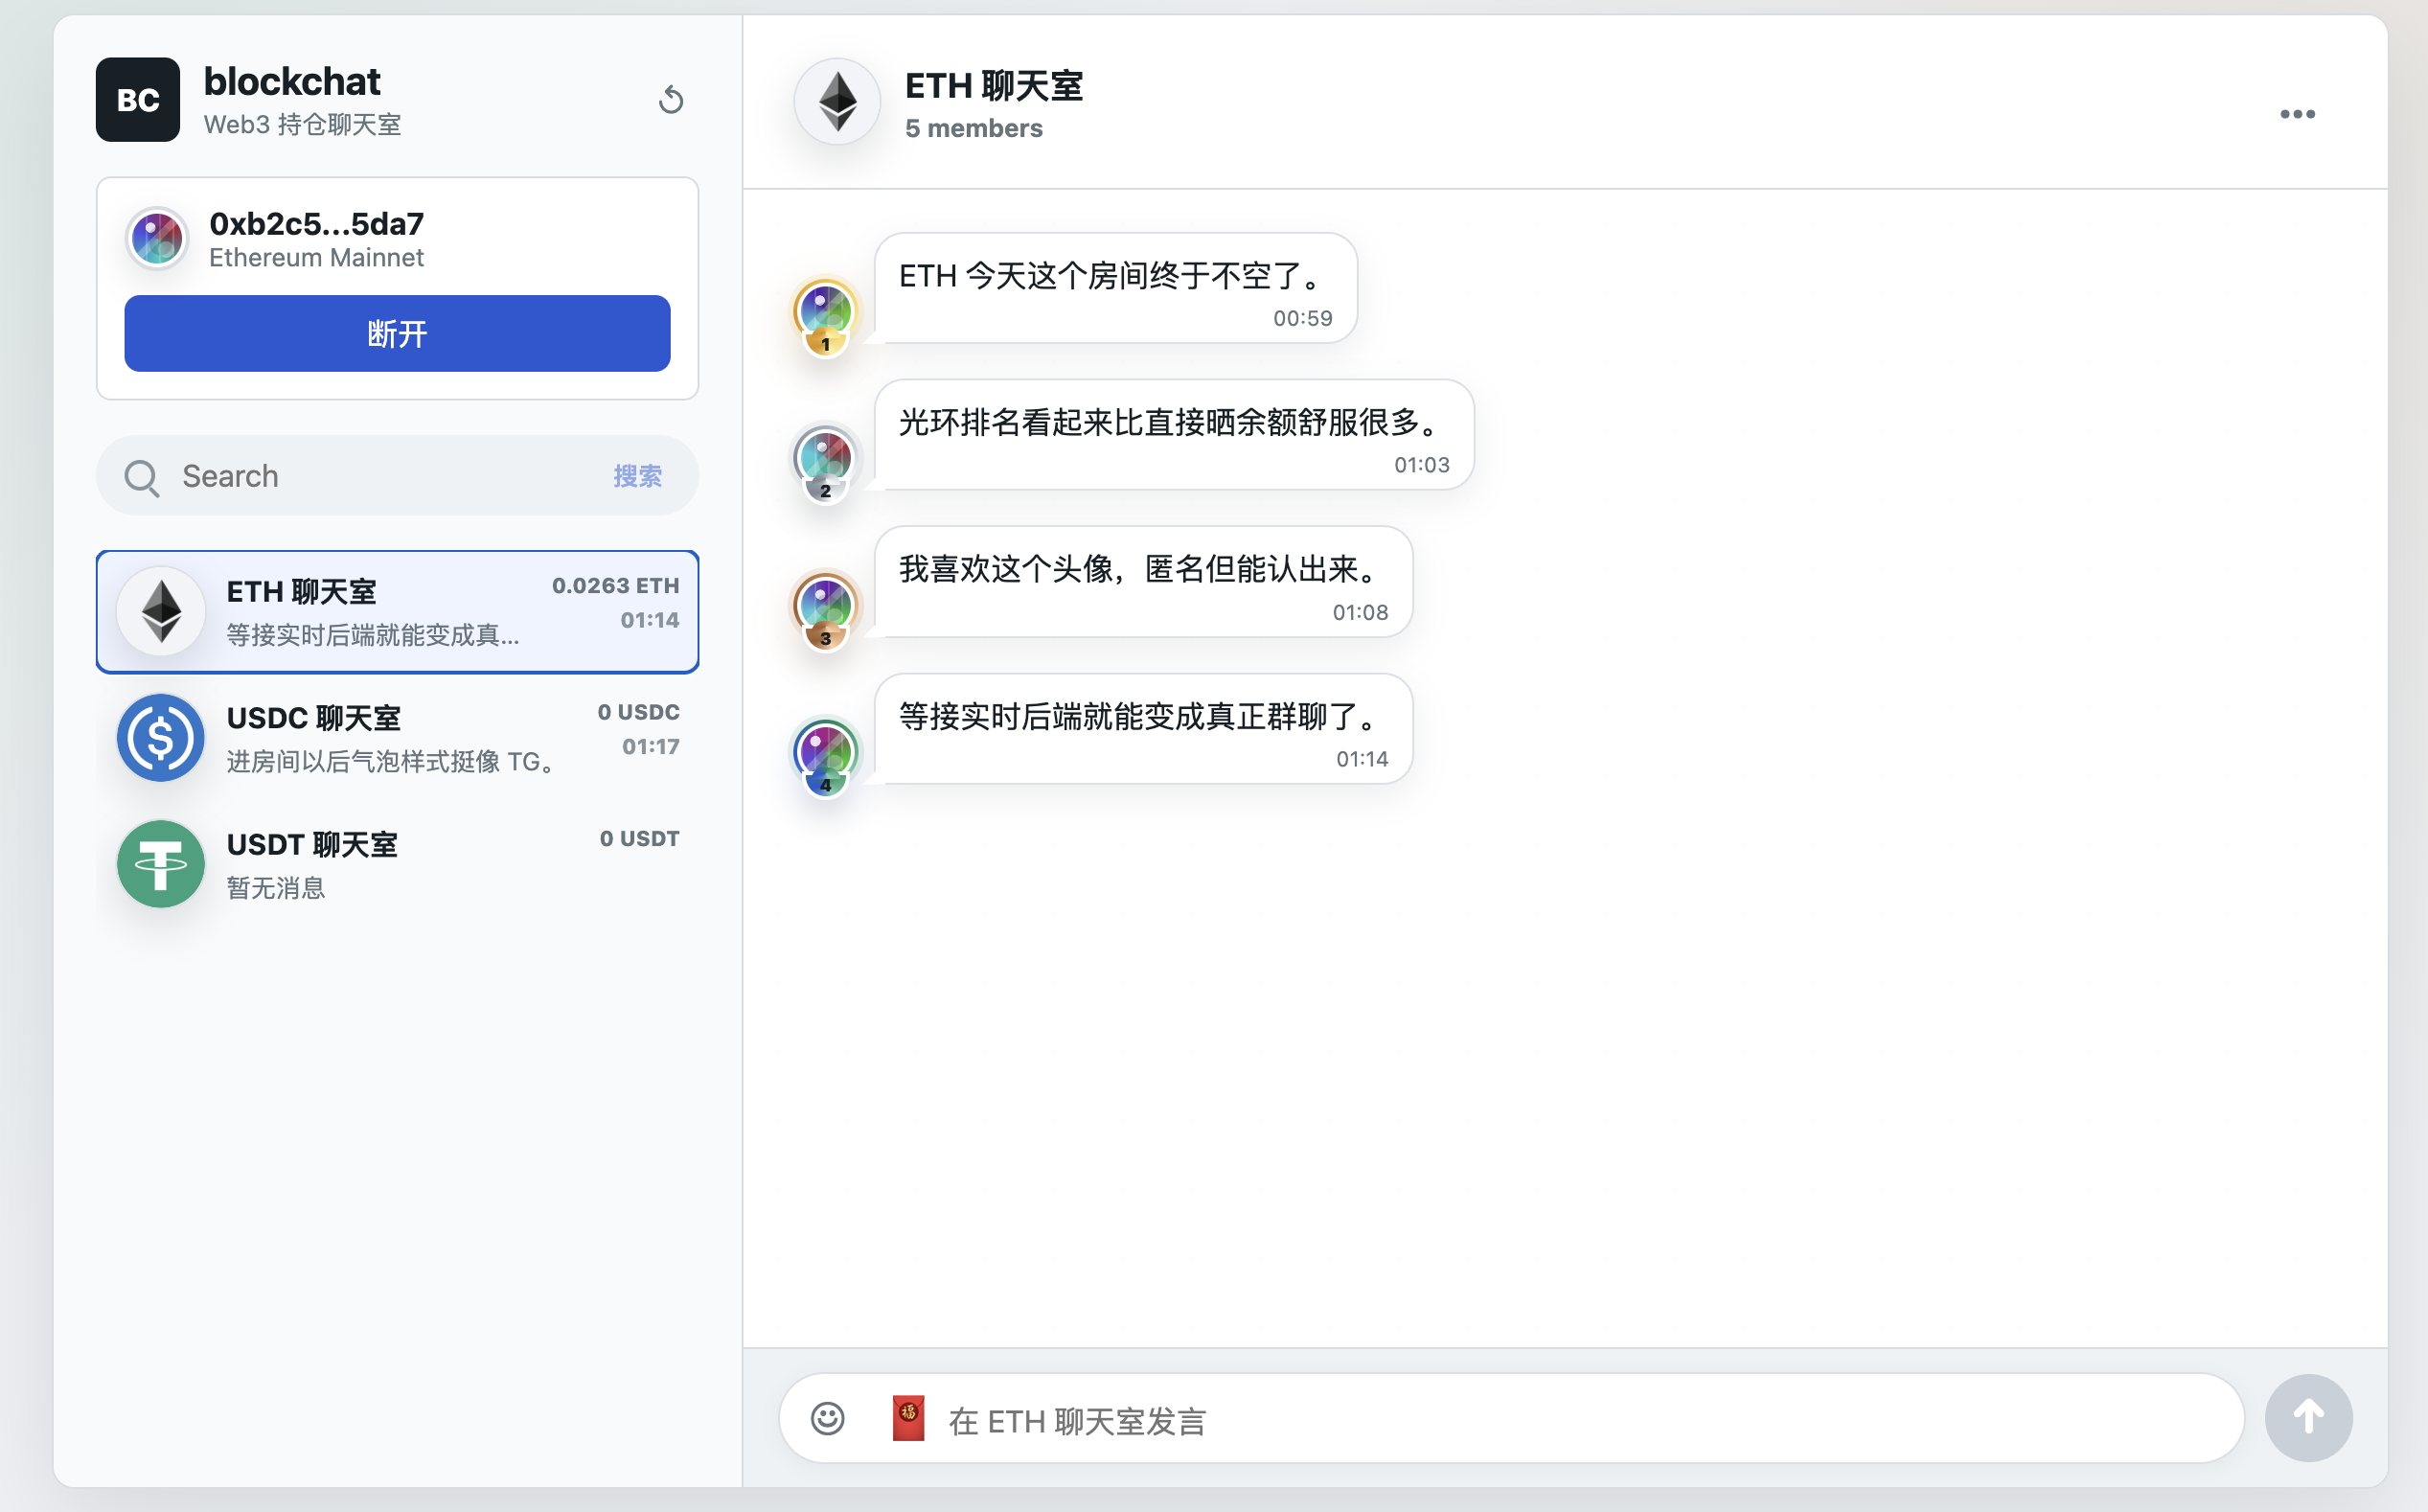This screenshot has width=2428, height=1512.
Task: Click the wallet address 0xb2c5...5da7
Action: click(x=316, y=224)
